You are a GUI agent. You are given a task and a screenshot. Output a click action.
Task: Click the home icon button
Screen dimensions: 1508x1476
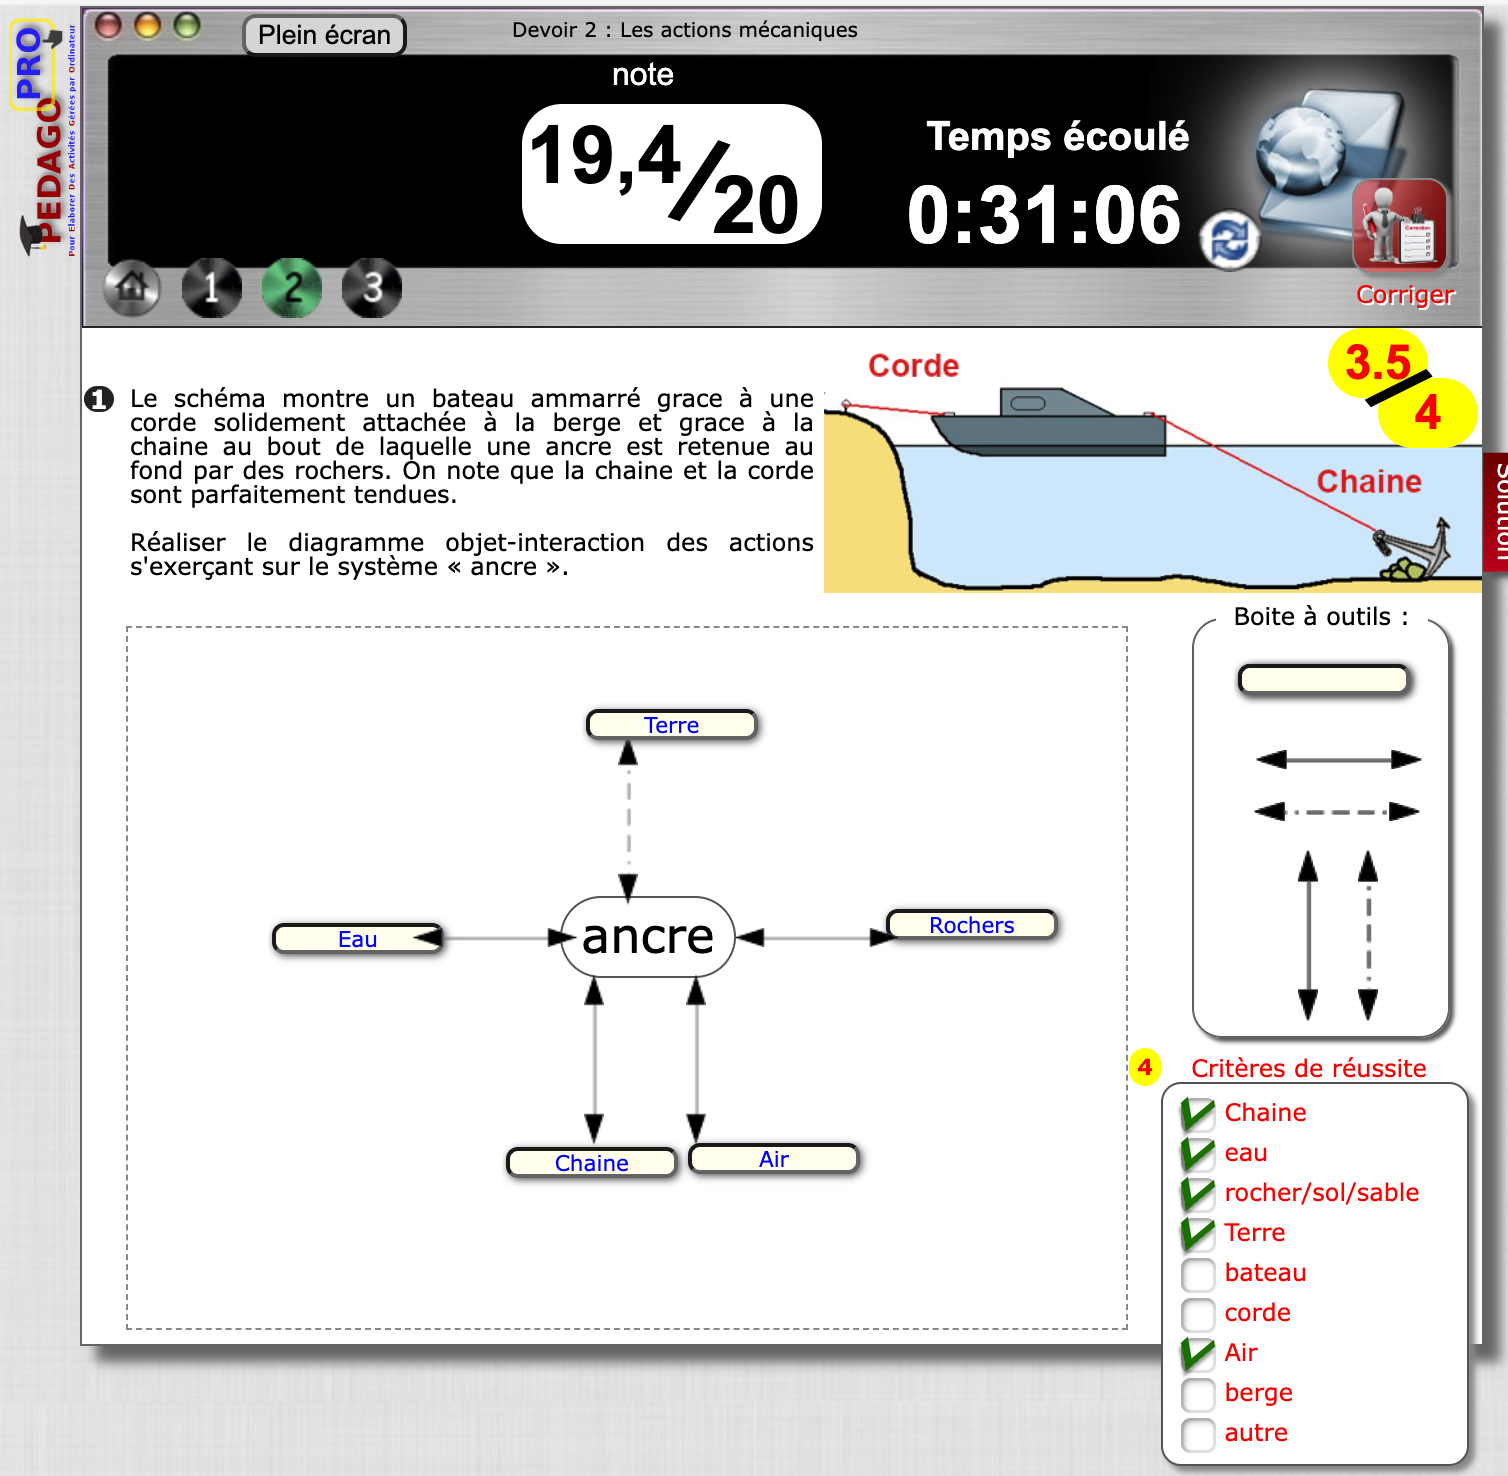click(x=131, y=289)
